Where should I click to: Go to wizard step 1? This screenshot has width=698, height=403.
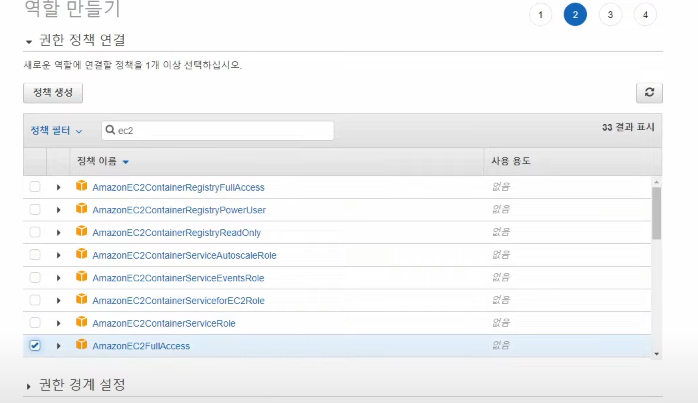point(540,15)
